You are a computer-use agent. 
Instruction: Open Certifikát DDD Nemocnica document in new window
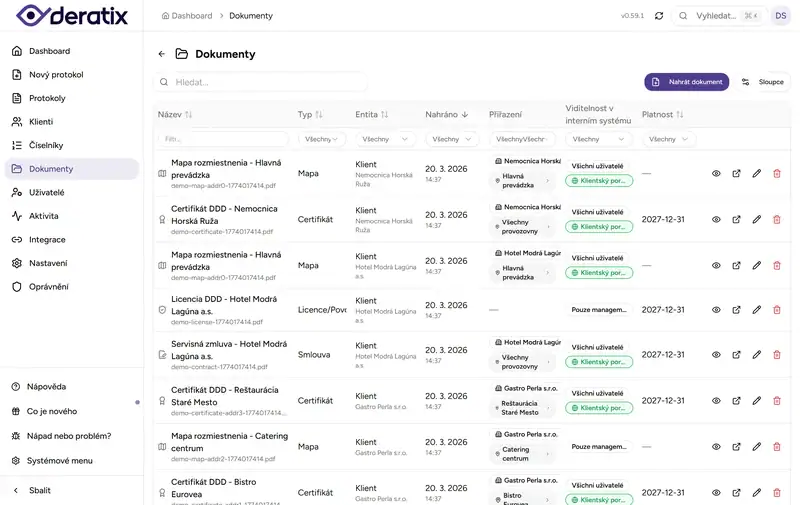(x=737, y=219)
